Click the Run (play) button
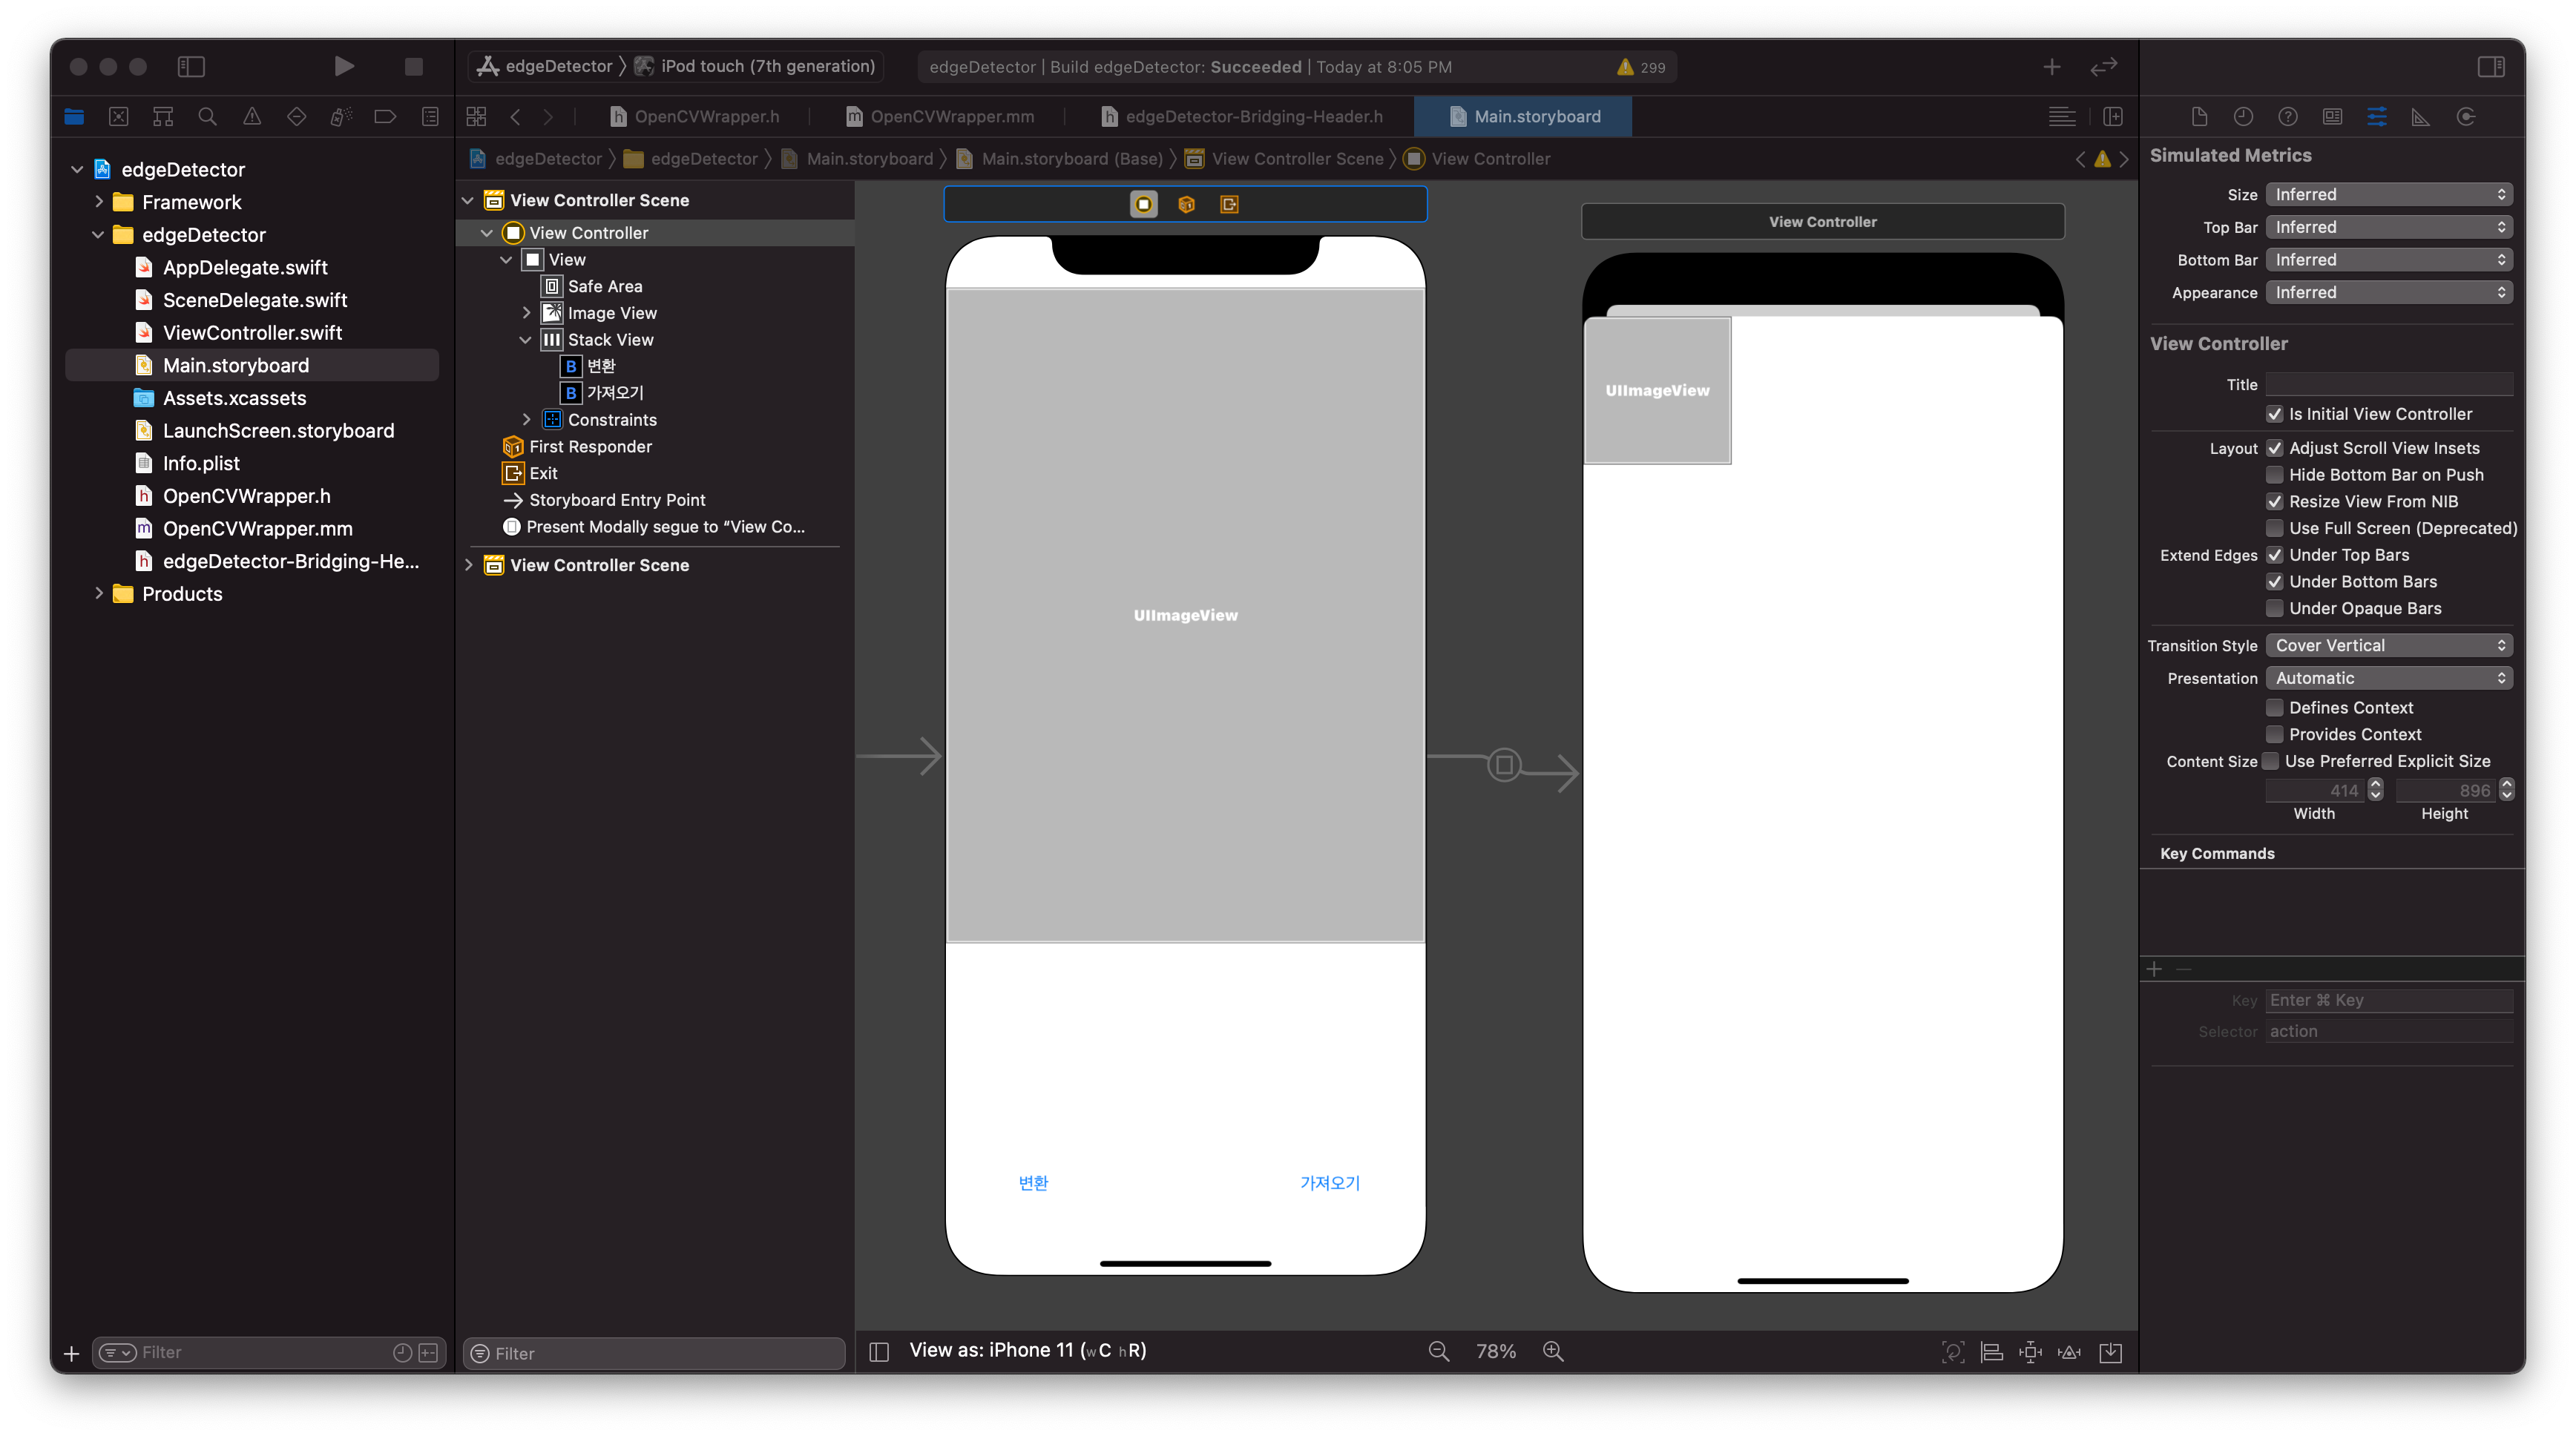The width and height of the screenshot is (2576, 1436). pos(343,66)
